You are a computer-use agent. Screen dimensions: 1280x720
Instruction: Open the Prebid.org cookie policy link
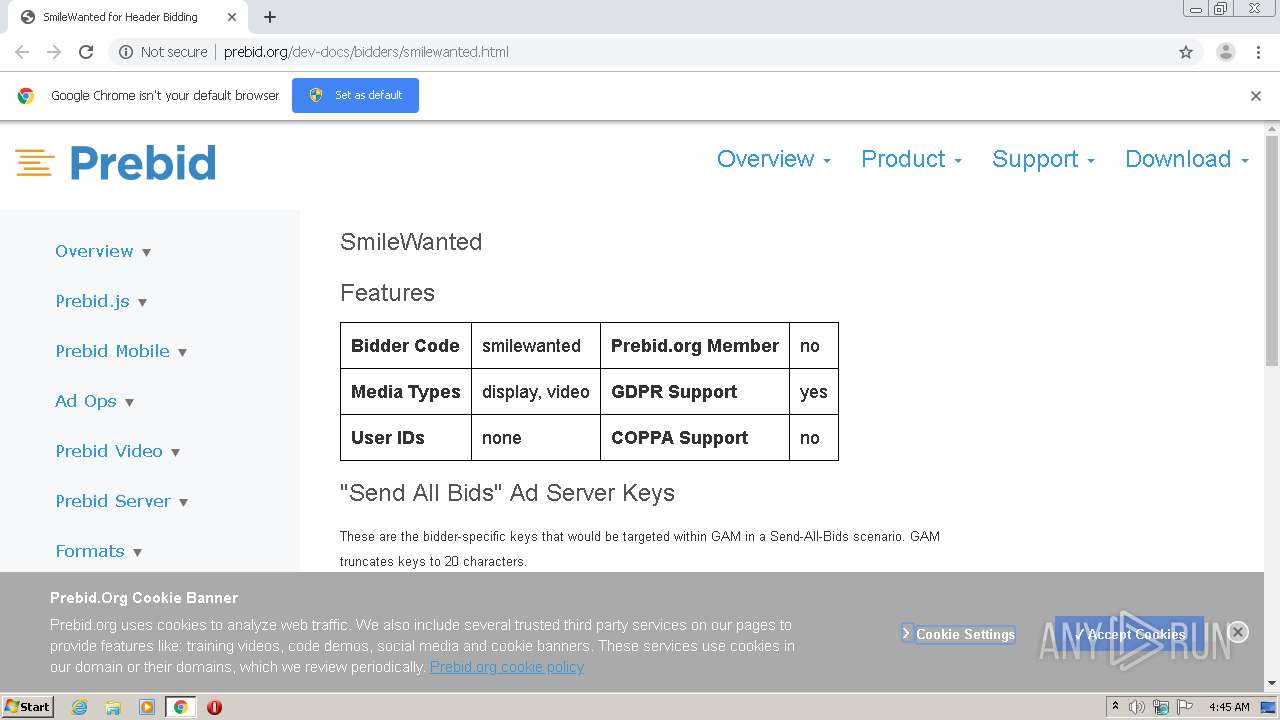pyautogui.click(x=507, y=667)
